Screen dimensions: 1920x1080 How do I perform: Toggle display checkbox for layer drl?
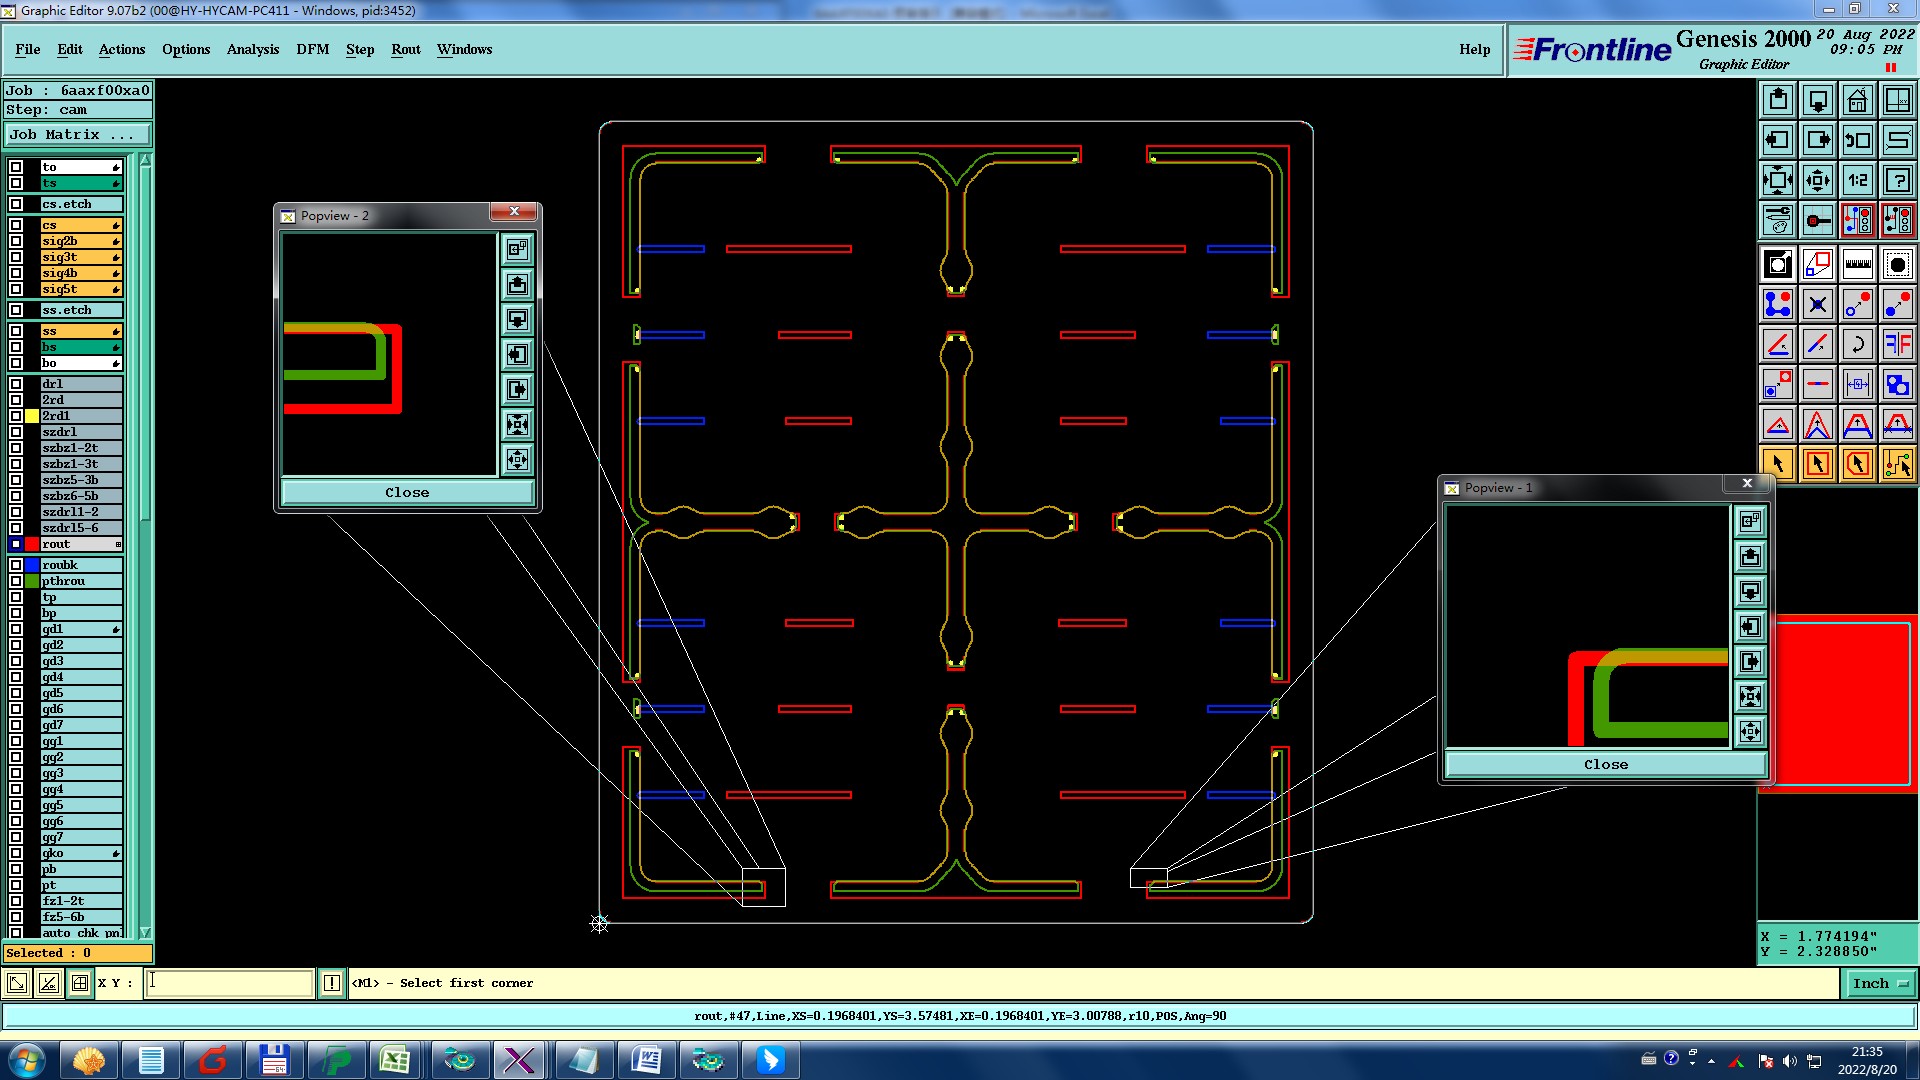[x=16, y=384]
